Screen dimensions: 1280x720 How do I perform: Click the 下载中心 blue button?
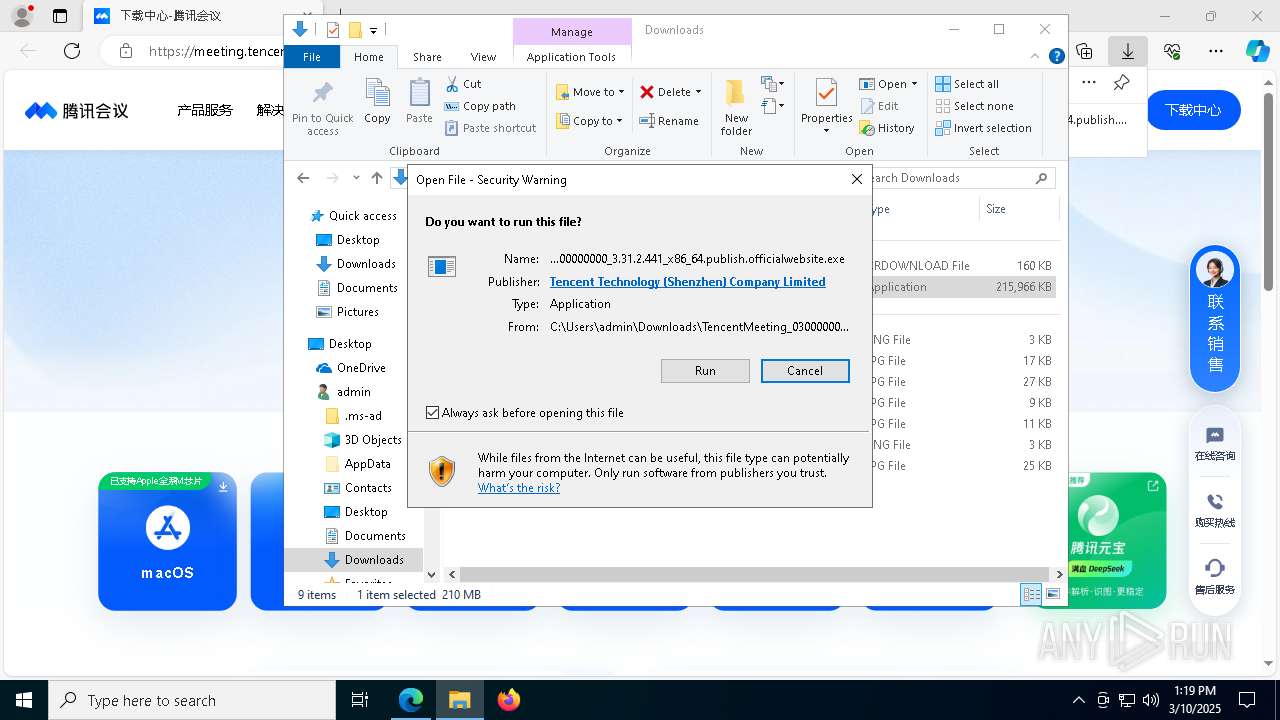click(1193, 110)
